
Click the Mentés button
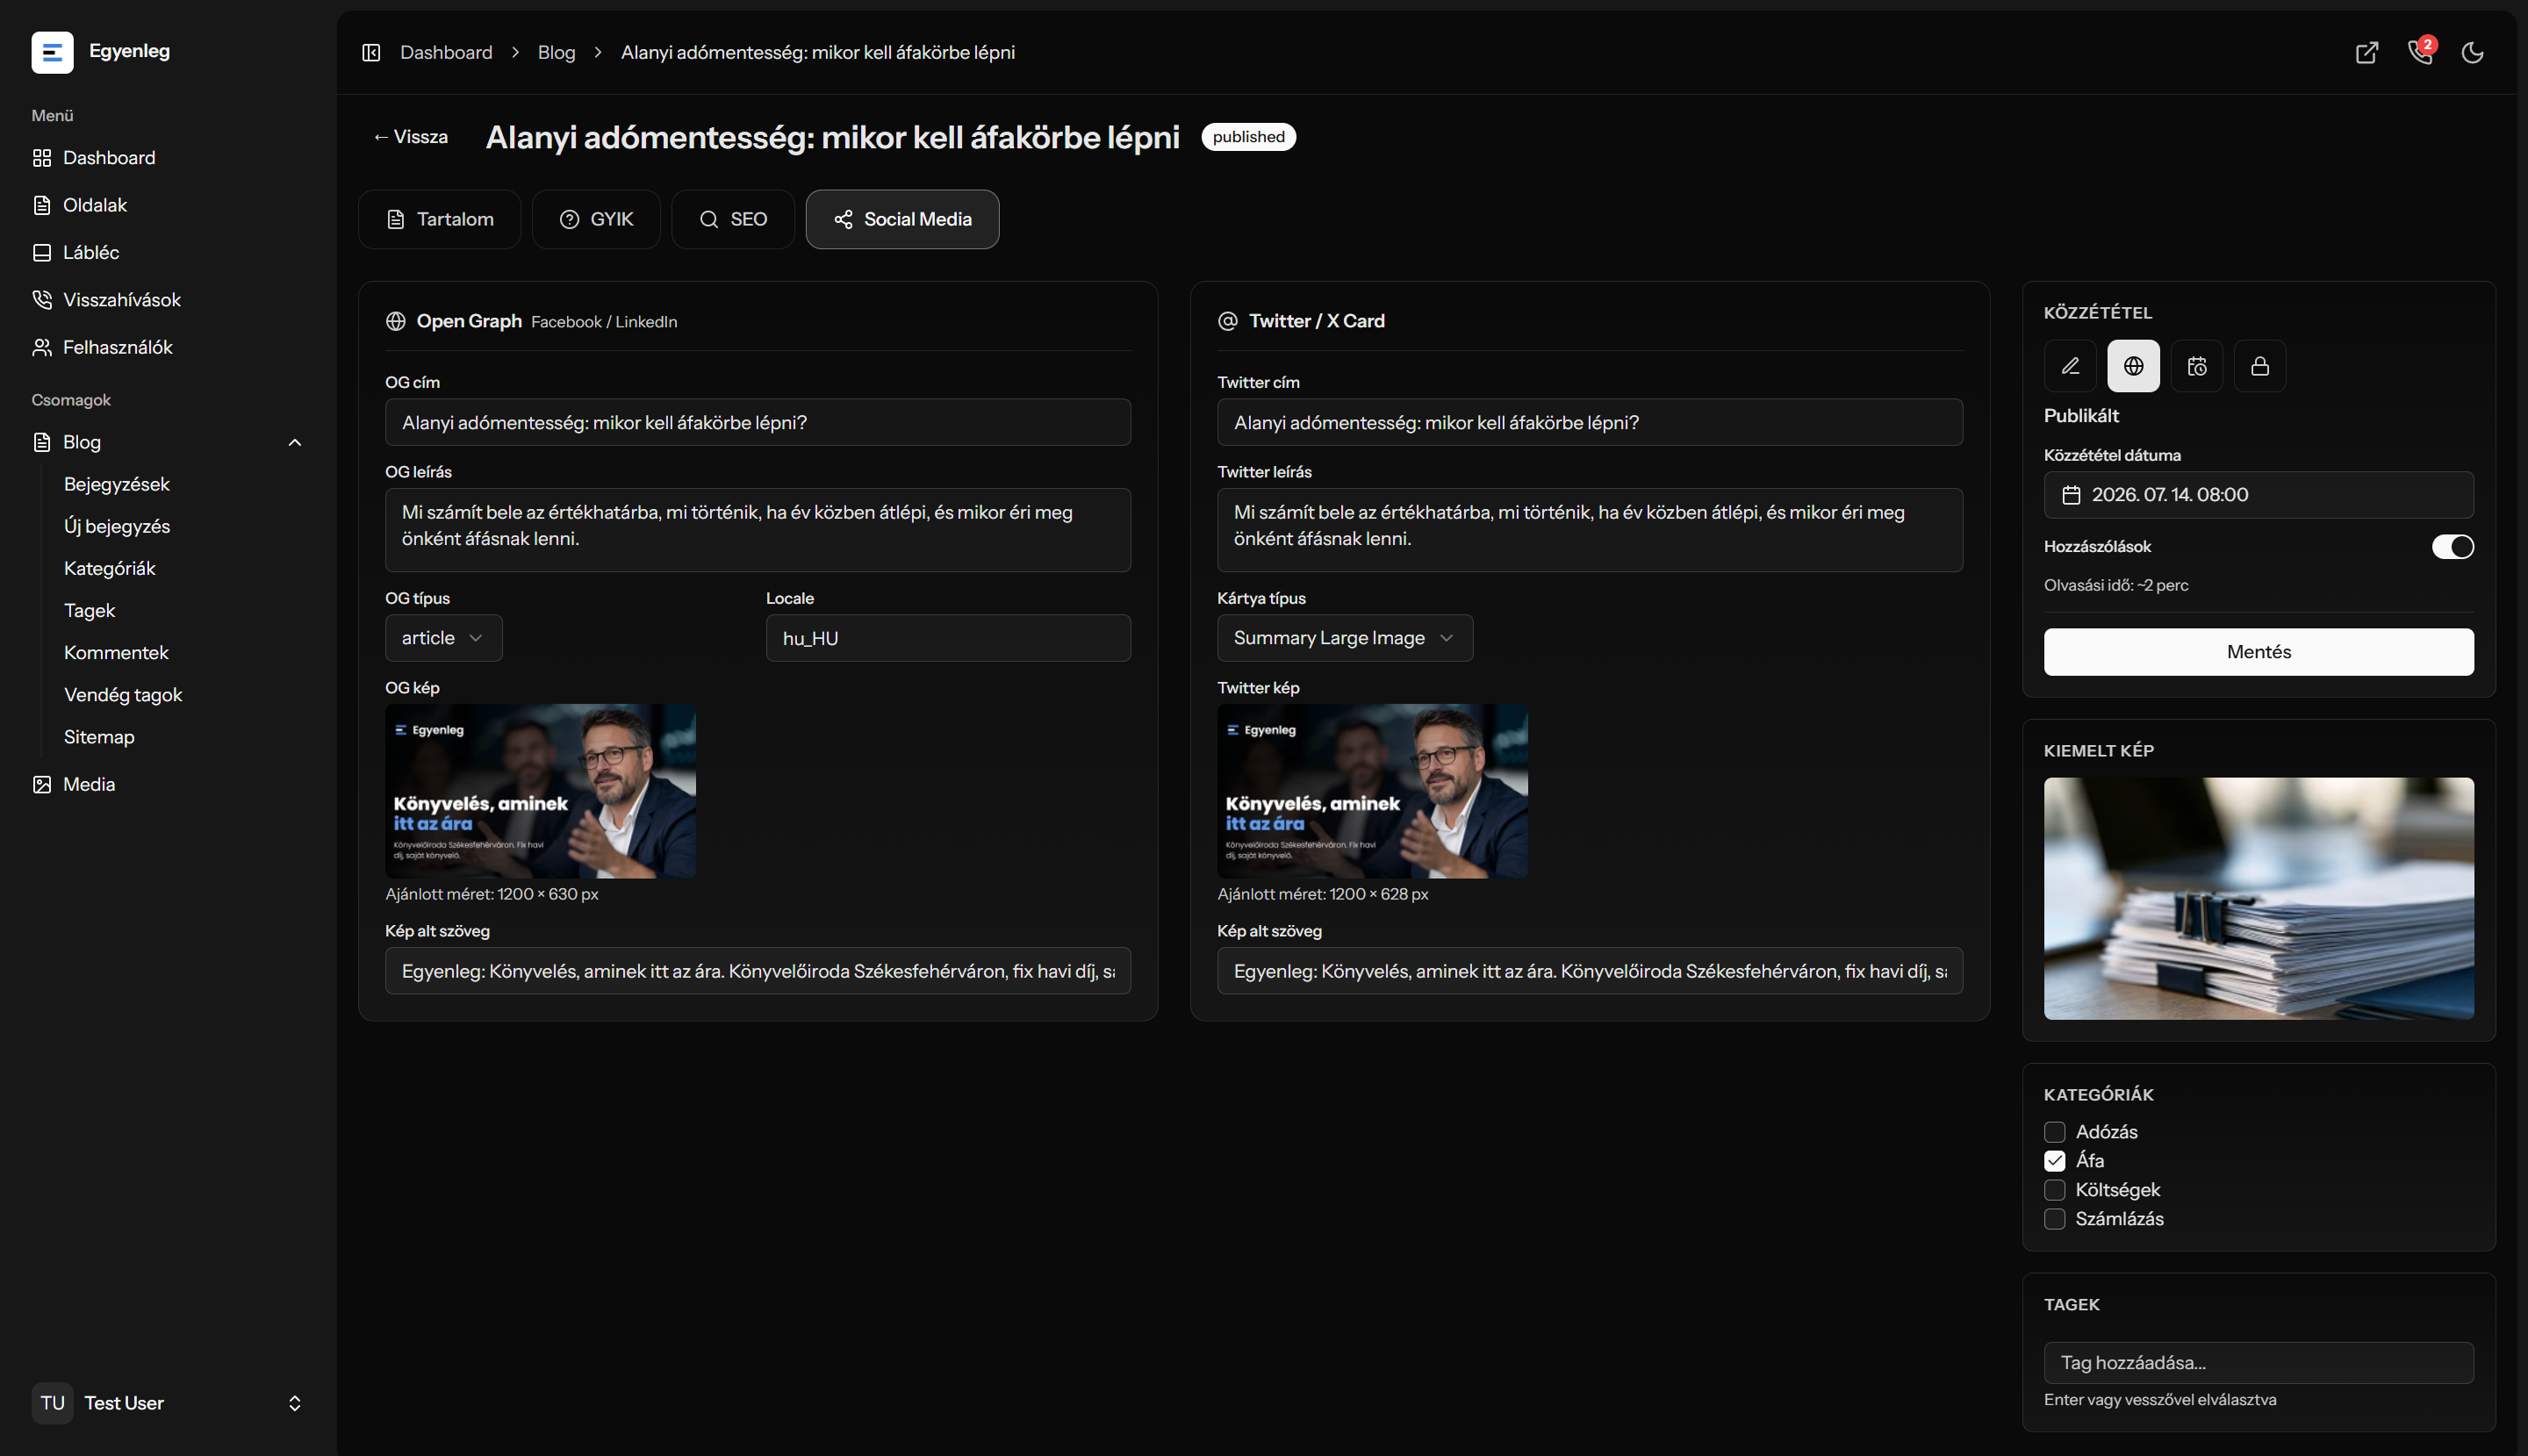pos(2258,652)
